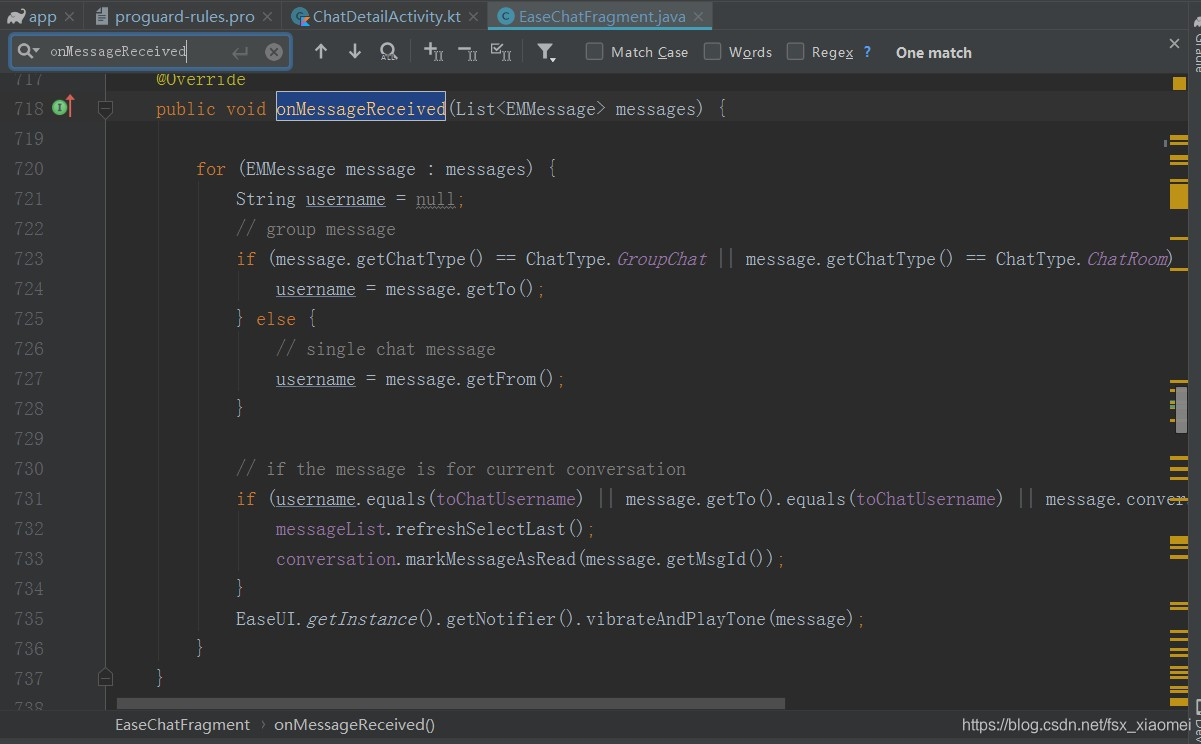Click getFrom() in line 727
Viewport: 1201px width, 744px height.
point(510,379)
